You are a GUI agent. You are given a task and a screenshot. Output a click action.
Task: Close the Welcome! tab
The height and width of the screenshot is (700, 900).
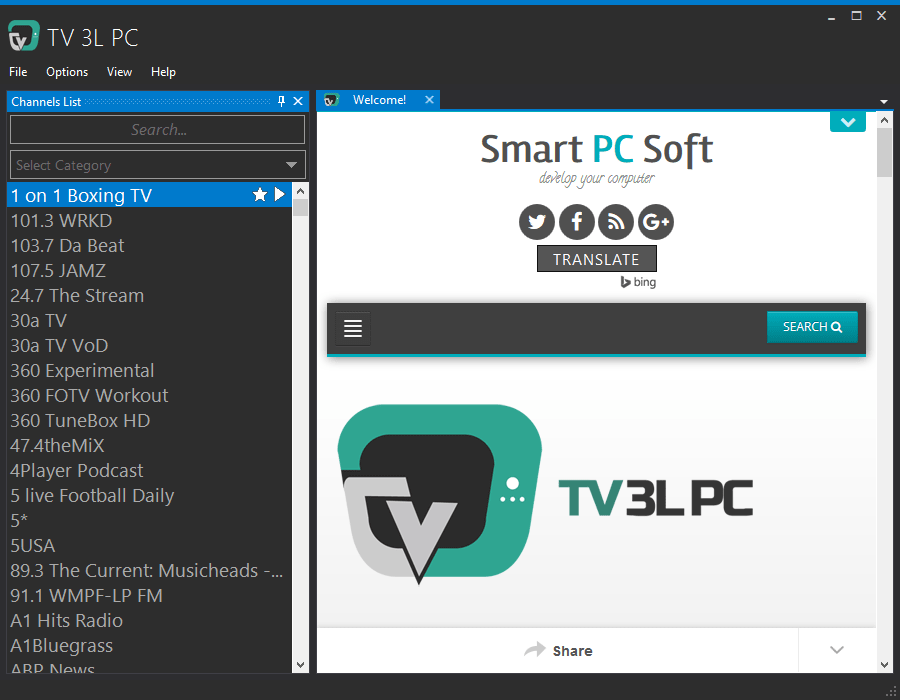tap(429, 100)
